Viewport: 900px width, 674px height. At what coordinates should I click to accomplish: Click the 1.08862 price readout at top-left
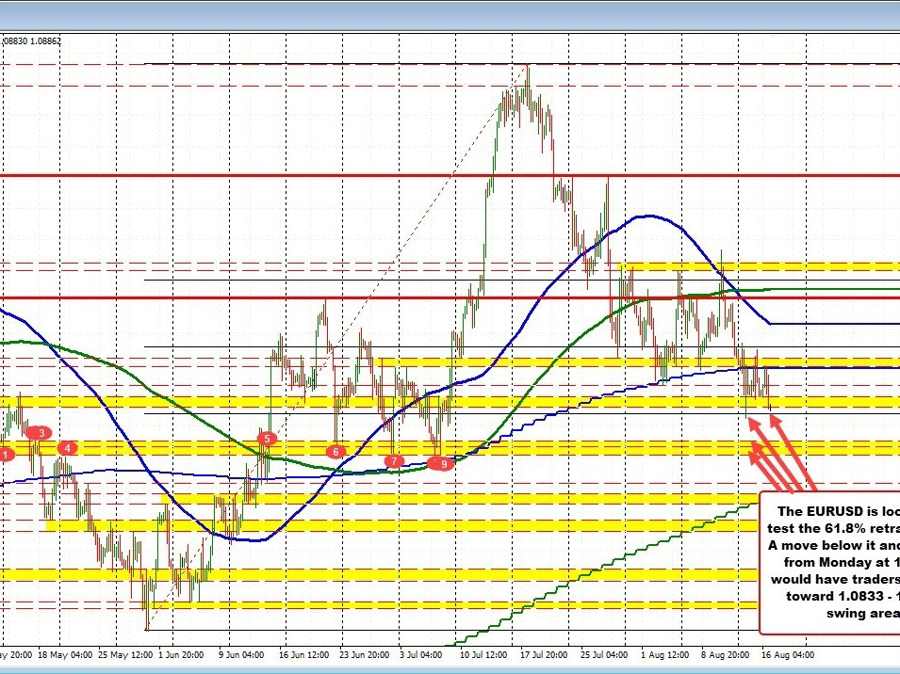pos(46,41)
